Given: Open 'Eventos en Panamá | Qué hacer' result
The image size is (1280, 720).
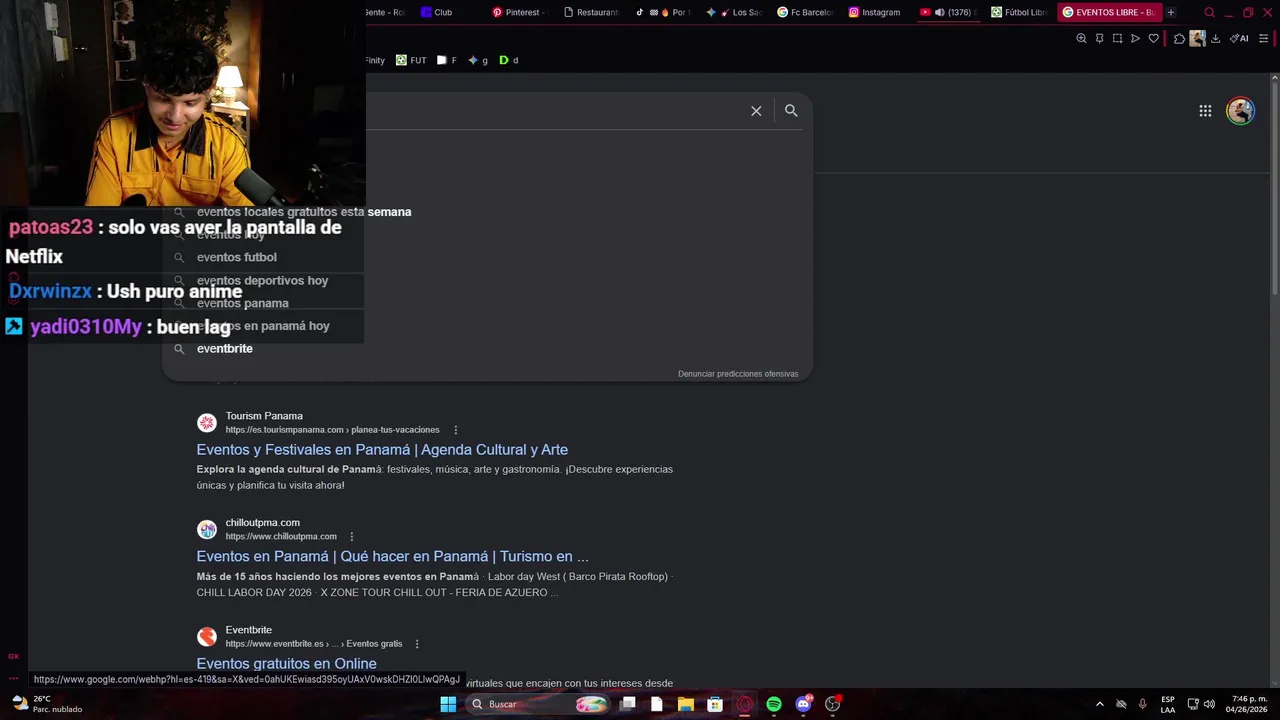Looking at the screenshot, I should [x=392, y=557].
